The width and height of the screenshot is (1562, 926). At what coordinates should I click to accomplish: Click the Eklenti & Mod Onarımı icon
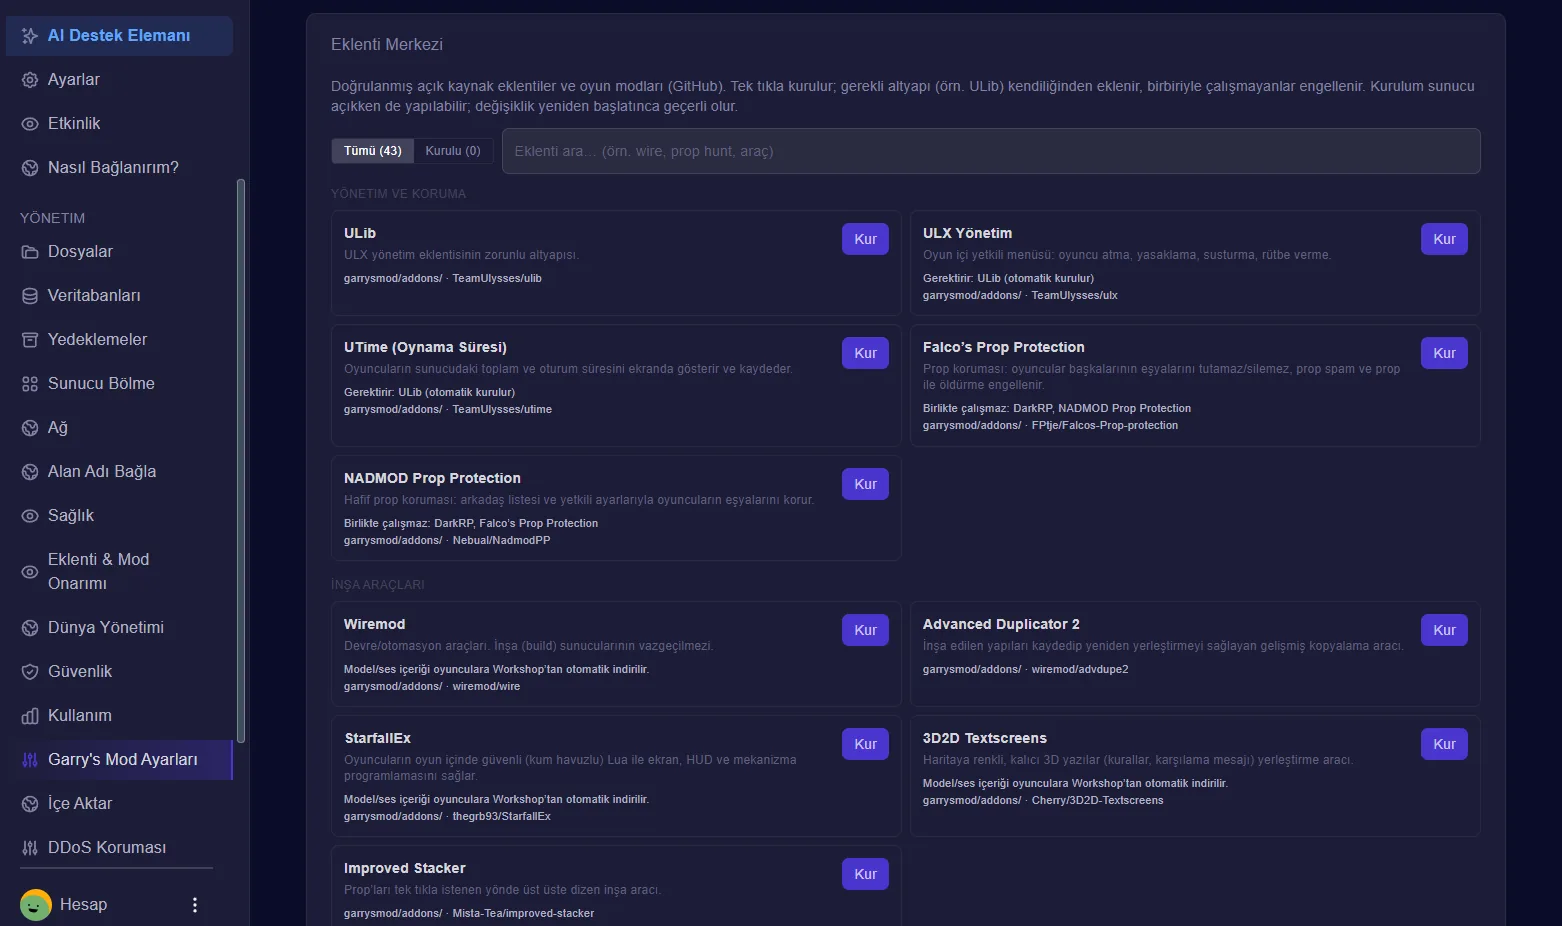click(x=30, y=572)
